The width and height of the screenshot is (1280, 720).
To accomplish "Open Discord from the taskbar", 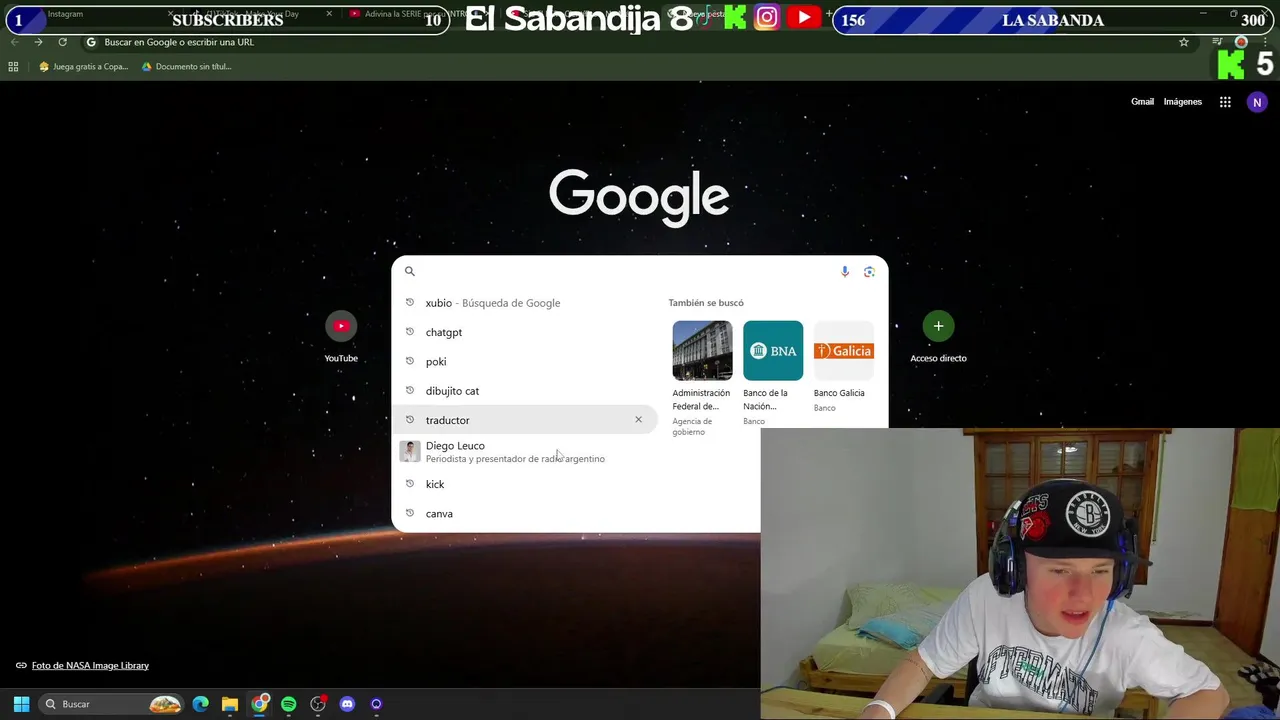I will click(x=347, y=704).
